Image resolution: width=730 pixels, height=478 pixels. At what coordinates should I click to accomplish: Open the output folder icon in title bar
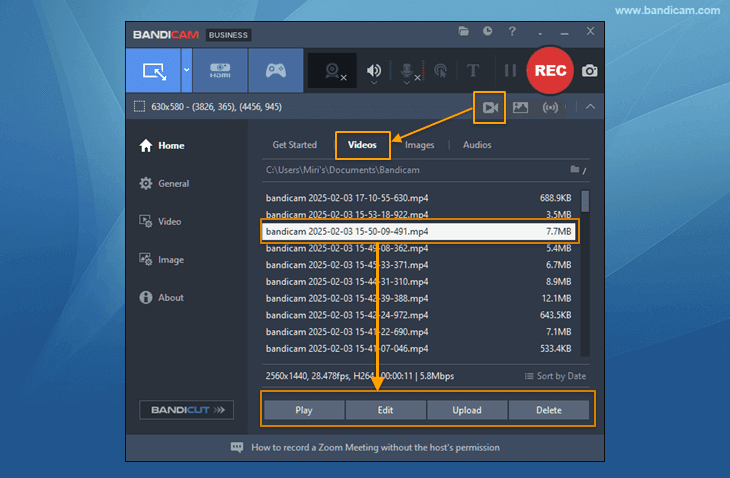tap(463, 31)
